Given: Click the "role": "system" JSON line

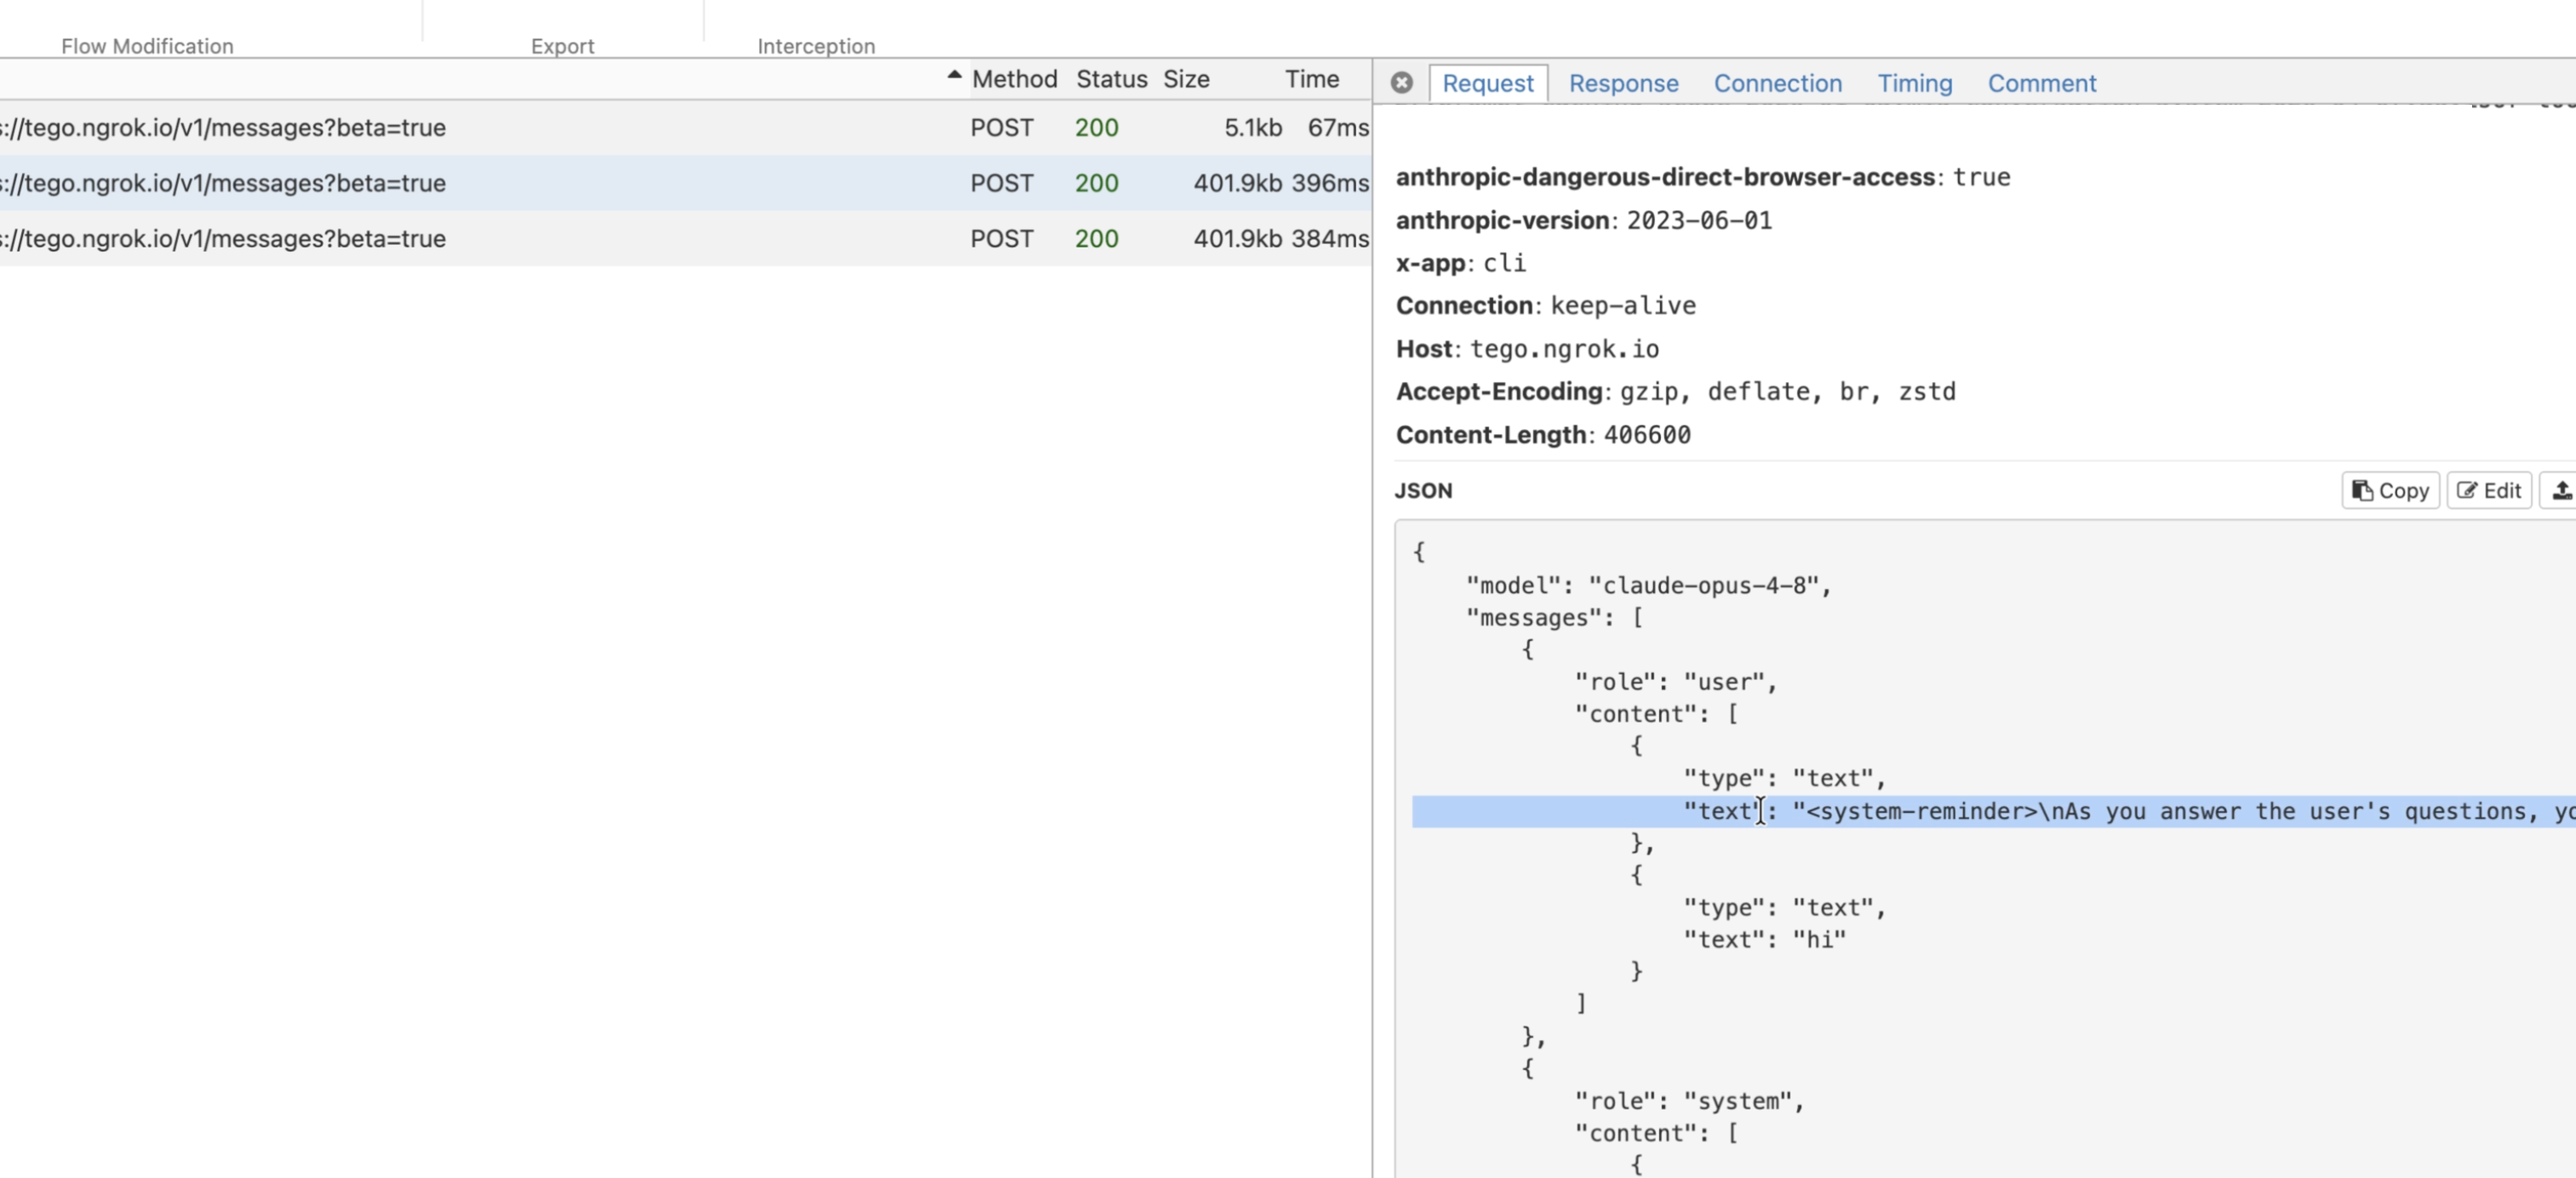Looking at the screenshot, I should (1689, 1101).
